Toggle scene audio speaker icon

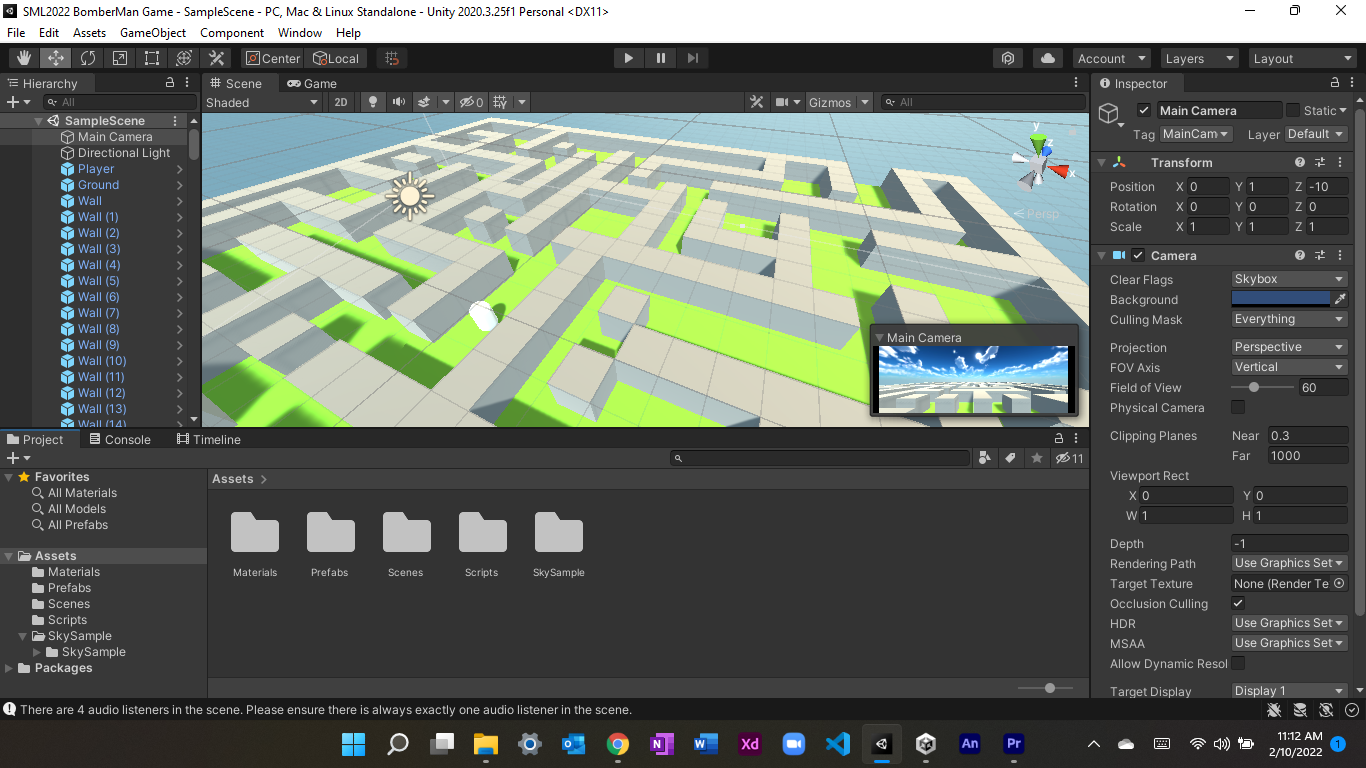click(399, 102)
